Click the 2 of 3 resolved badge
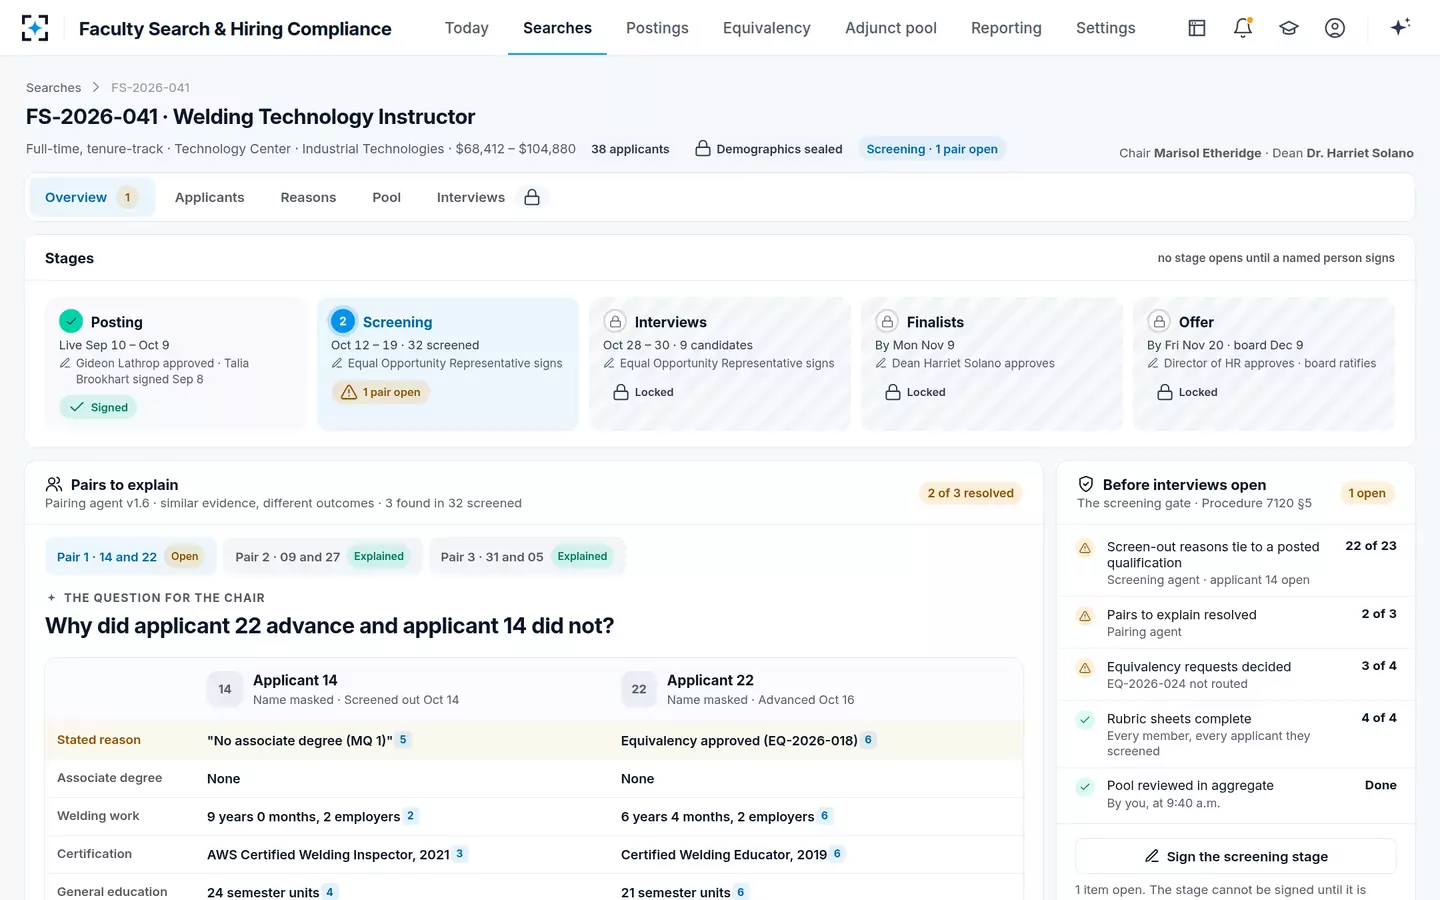This screenshot has width=1440, height=900. pos(970,493)
